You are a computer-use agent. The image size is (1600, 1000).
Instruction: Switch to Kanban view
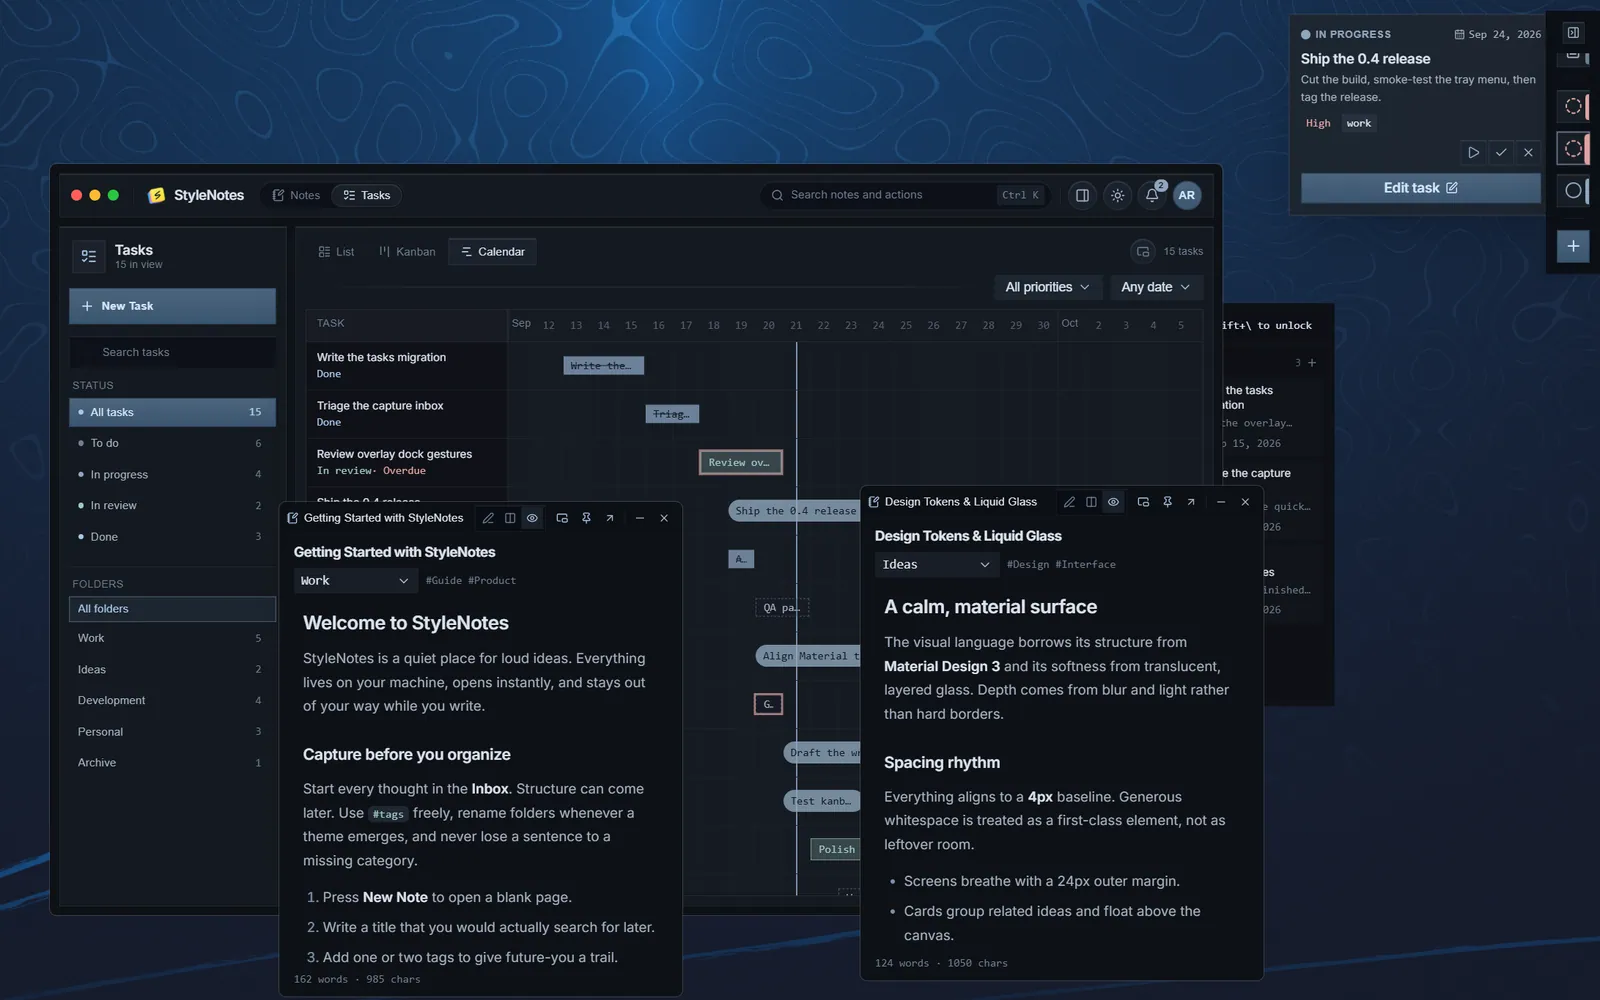(407, 252)
